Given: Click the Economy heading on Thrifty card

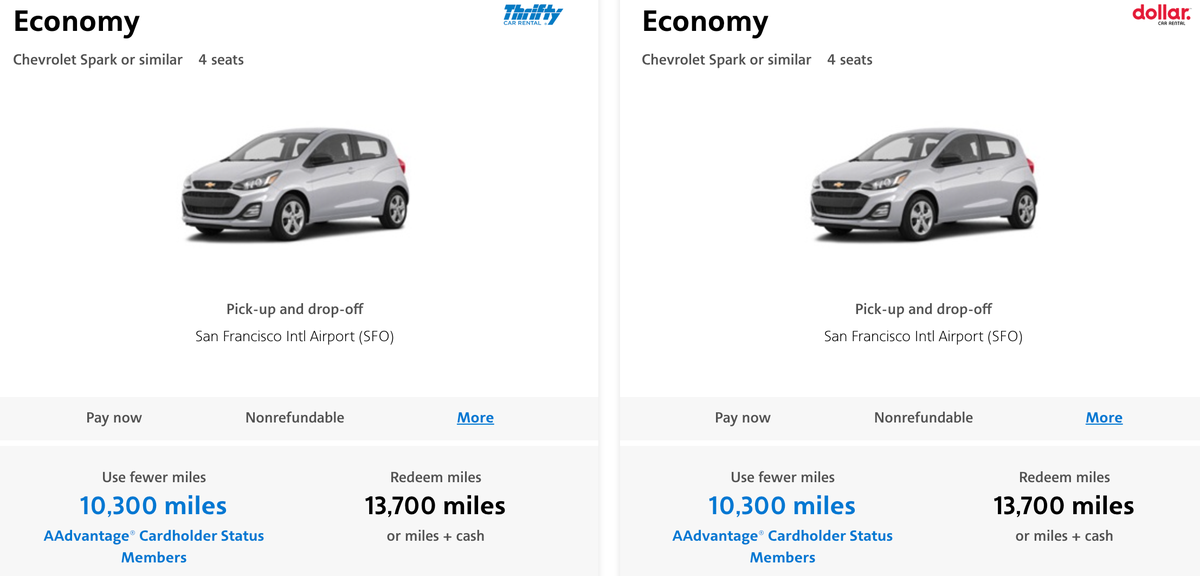Looking at the screenshot, I should click(x=76, y=22).
